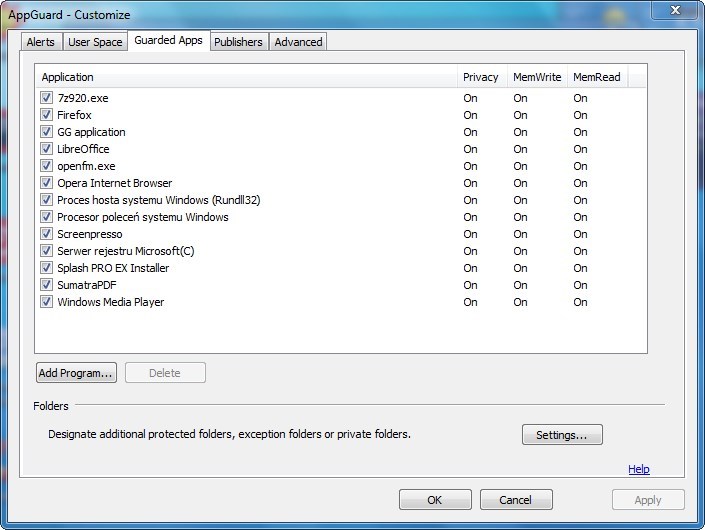Select the Windows Media Player entry
Screen dimensions: 705x530
[111, 302]
